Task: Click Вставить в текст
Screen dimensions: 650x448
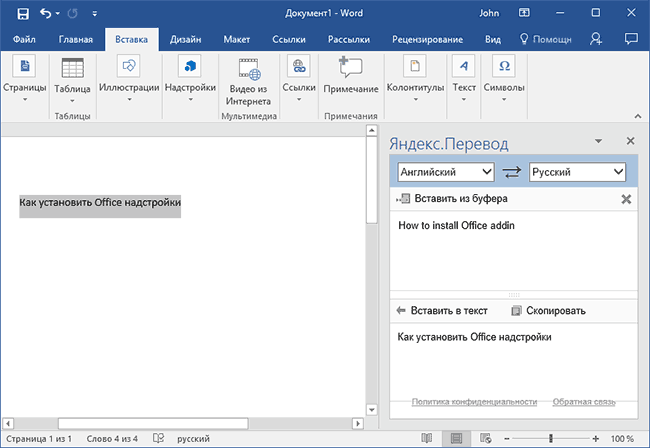Action: point(442,310)
